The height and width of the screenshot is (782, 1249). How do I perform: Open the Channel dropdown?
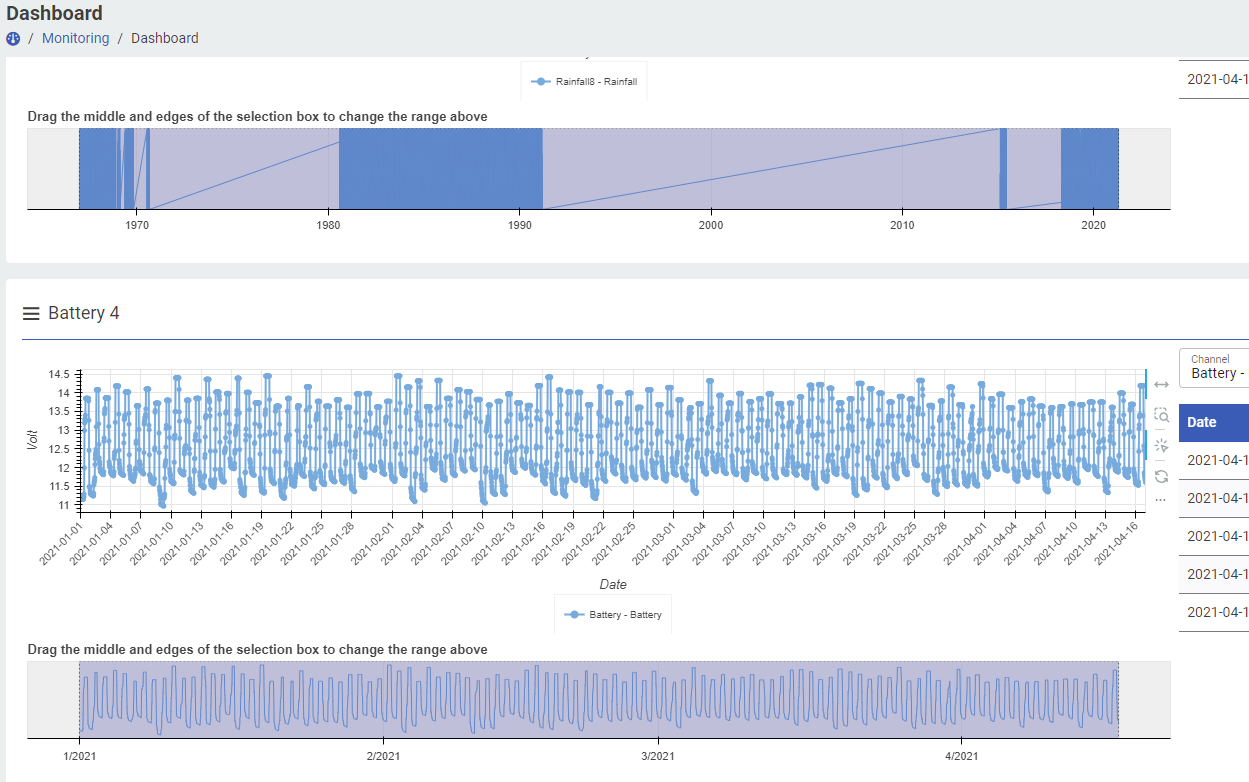pyautogui.click(x=1214, y=367)
